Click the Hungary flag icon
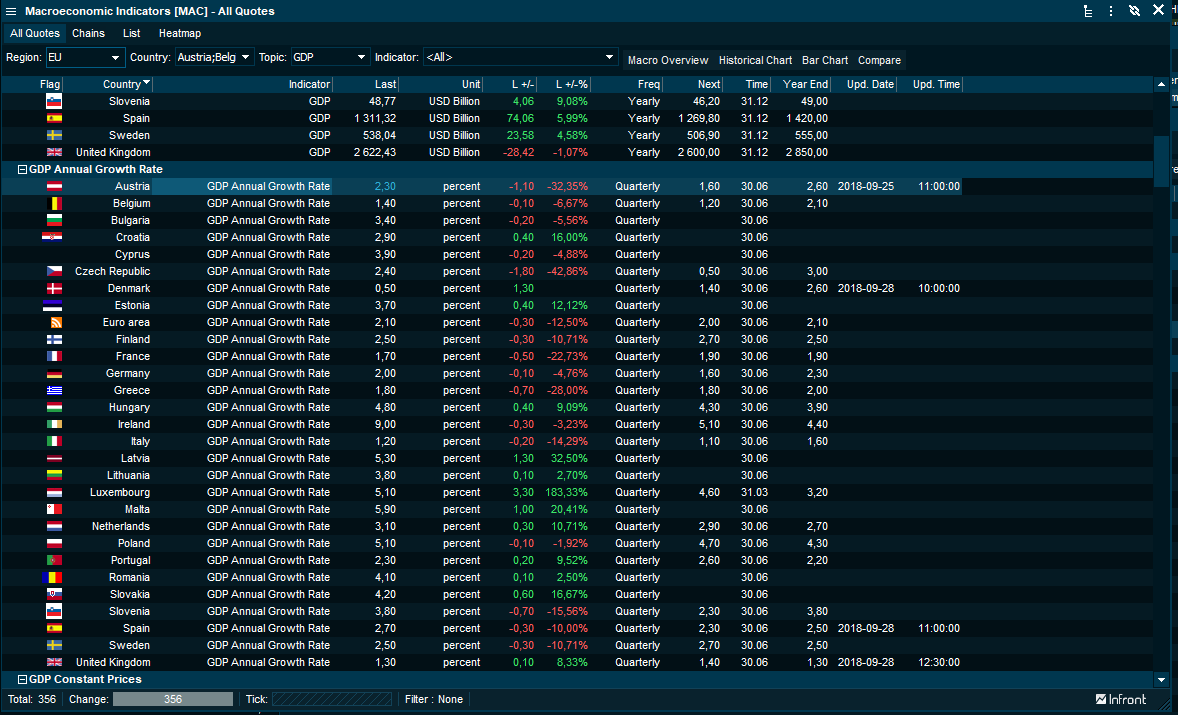This screenshot has height=715, width=1178. coord(54,408)
